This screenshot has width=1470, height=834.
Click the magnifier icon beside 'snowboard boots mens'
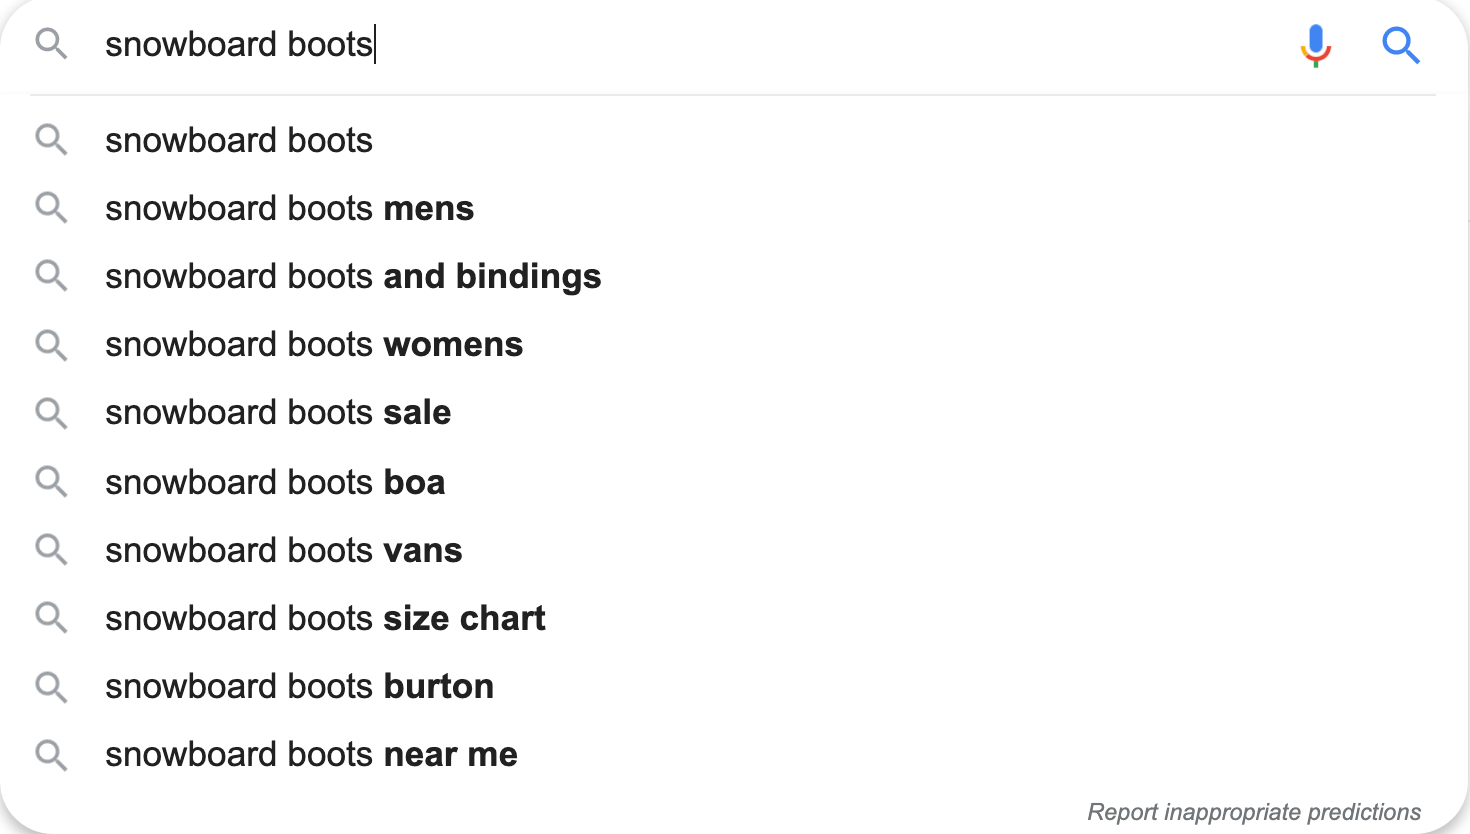[x=51, y=208]
